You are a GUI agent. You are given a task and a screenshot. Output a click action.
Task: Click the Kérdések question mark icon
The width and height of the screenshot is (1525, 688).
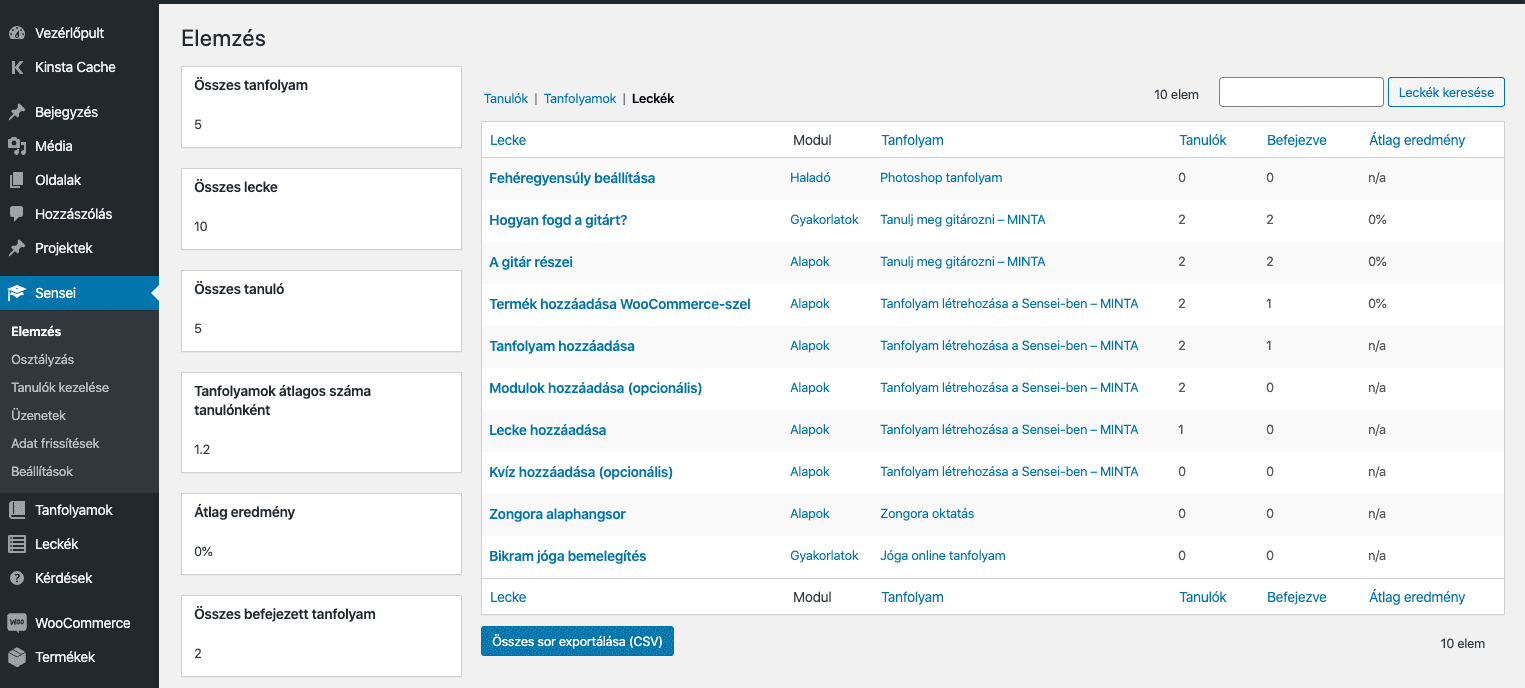17,578
